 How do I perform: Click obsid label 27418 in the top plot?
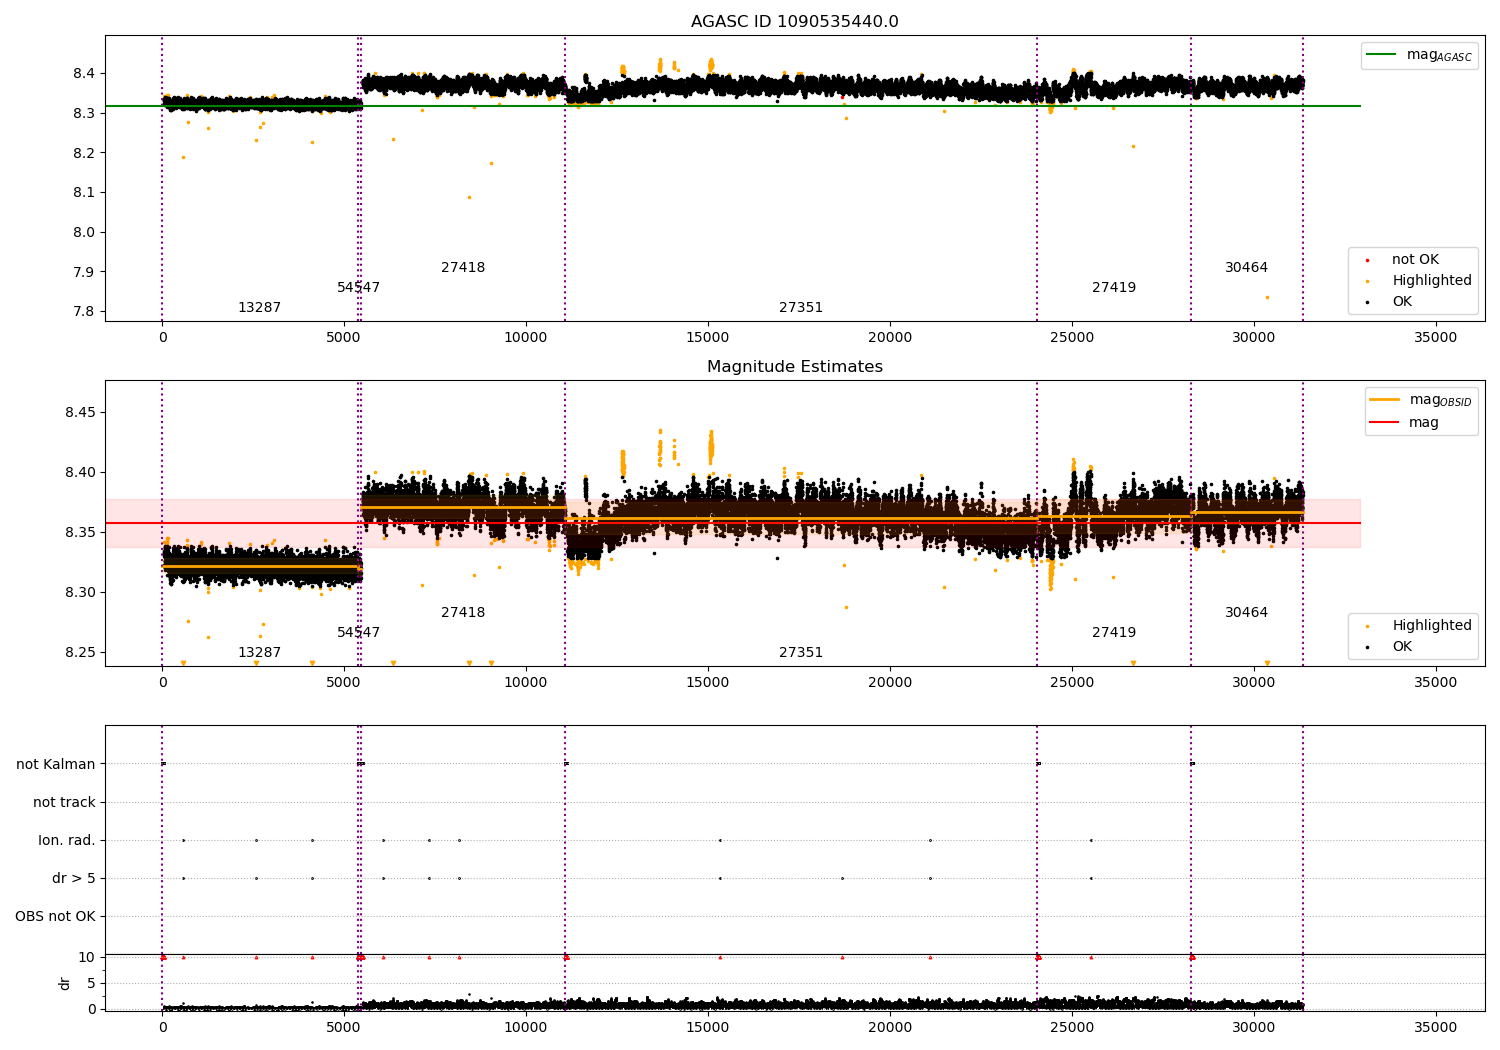pyautogui.click(x=463, y=268)
